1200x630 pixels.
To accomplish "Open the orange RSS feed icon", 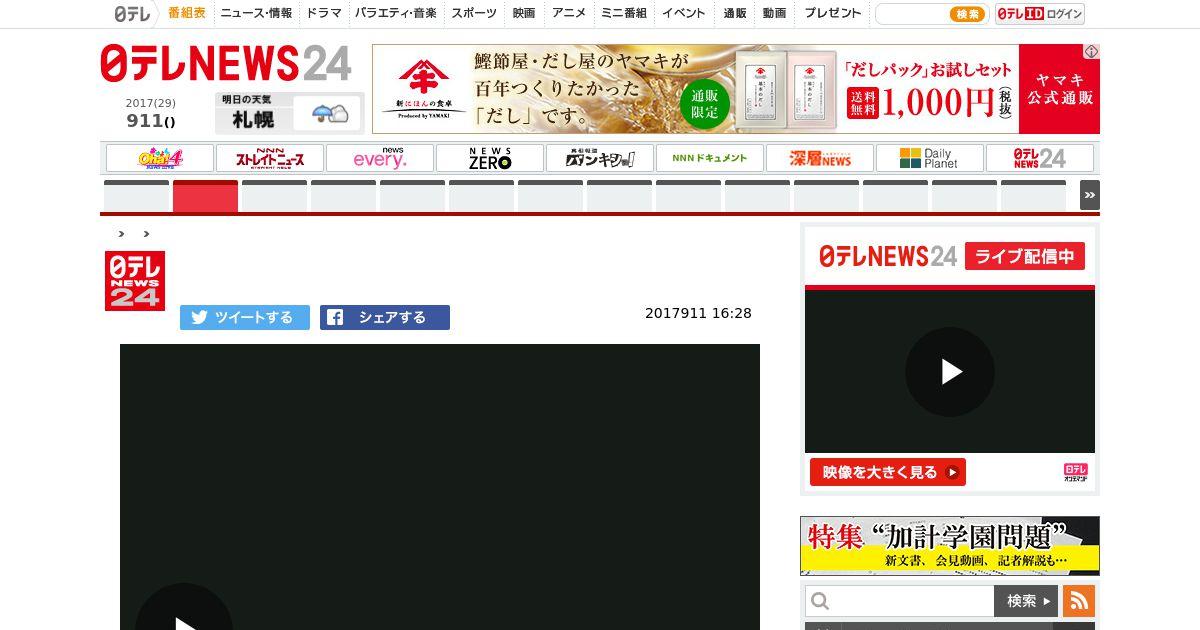I will (x=1079, y=601).
